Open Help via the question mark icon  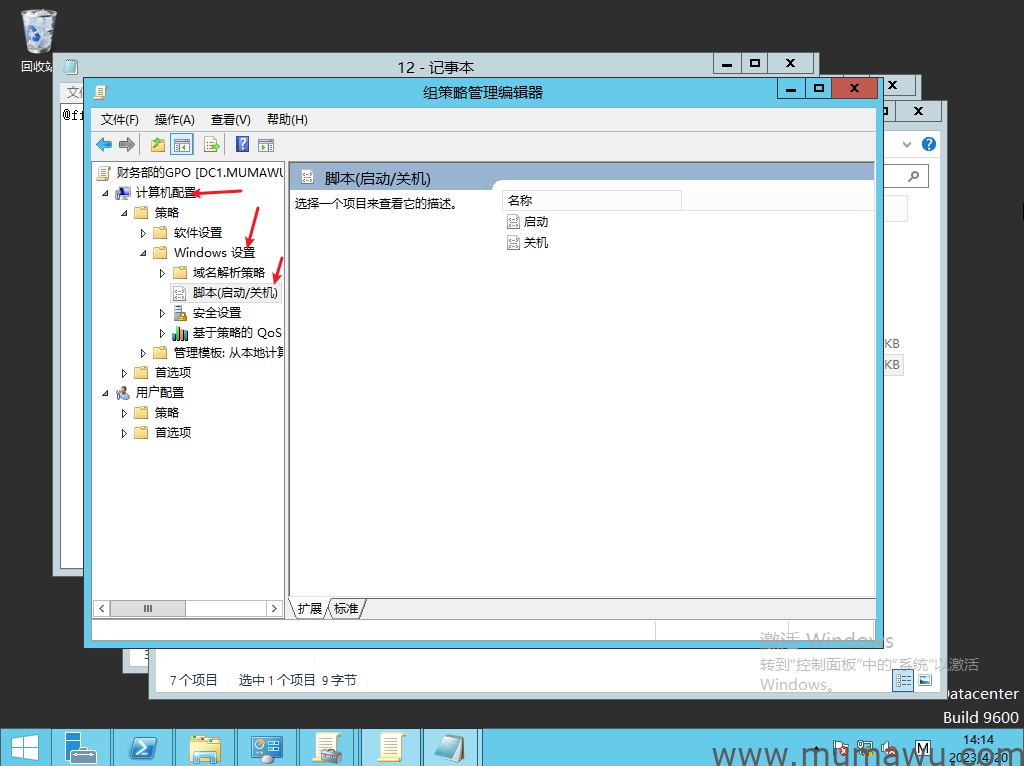242,144
